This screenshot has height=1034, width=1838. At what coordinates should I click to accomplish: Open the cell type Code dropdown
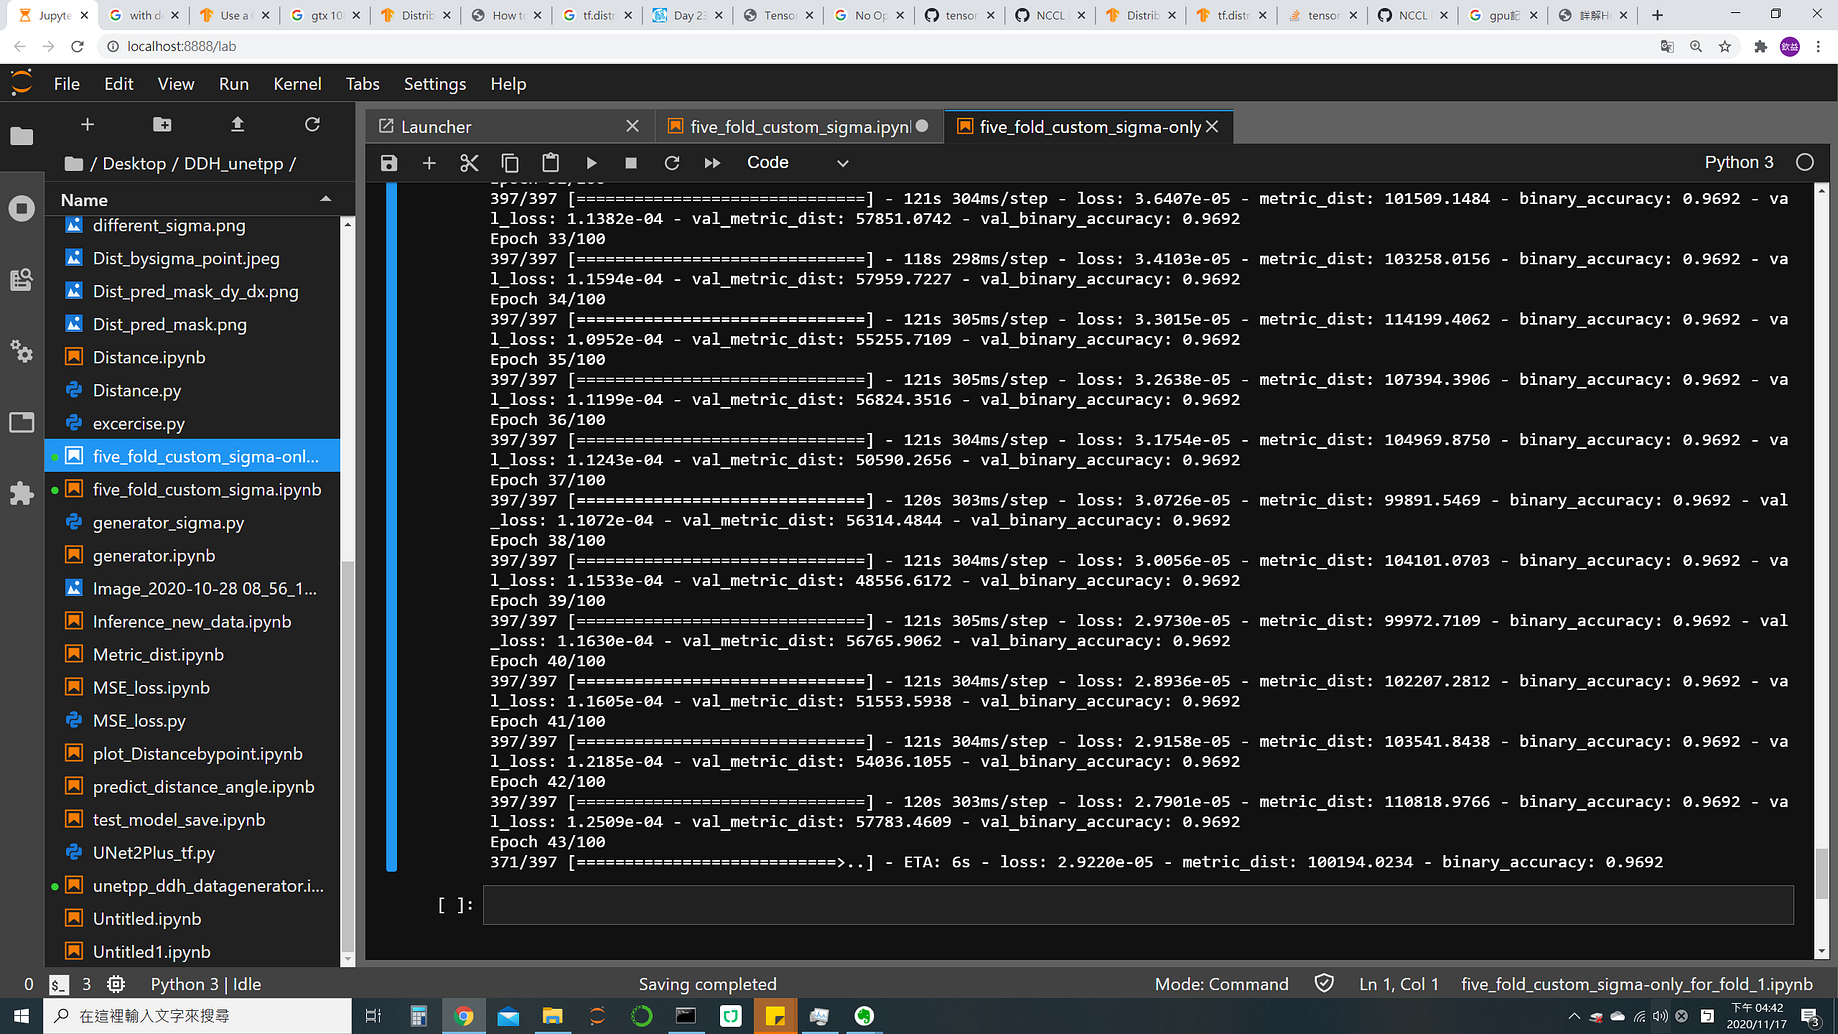(797, 162)
